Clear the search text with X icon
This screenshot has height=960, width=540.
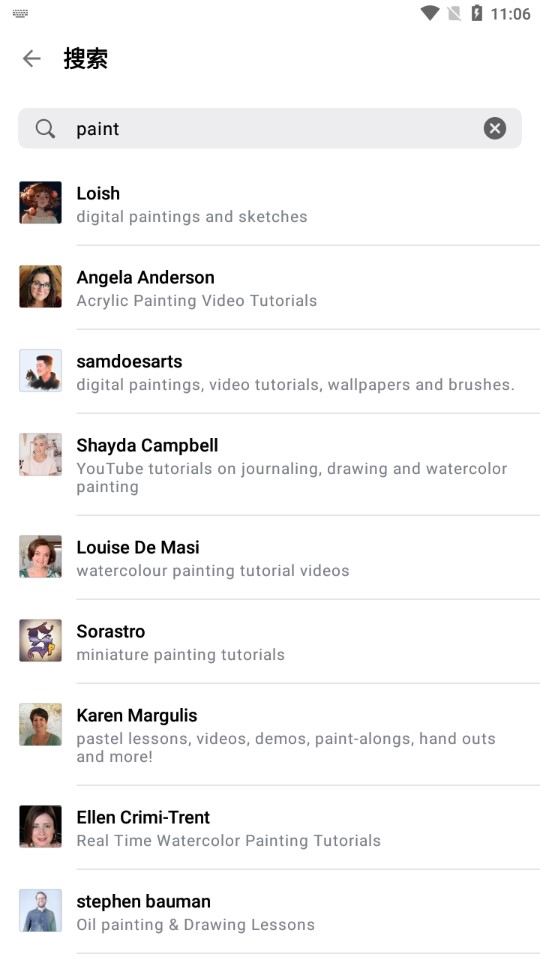[x=495, y=129]
